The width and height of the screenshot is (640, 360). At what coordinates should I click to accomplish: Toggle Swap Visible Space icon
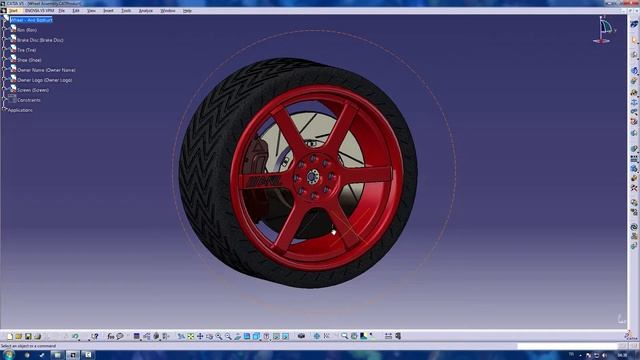click(x=286, y=336)
